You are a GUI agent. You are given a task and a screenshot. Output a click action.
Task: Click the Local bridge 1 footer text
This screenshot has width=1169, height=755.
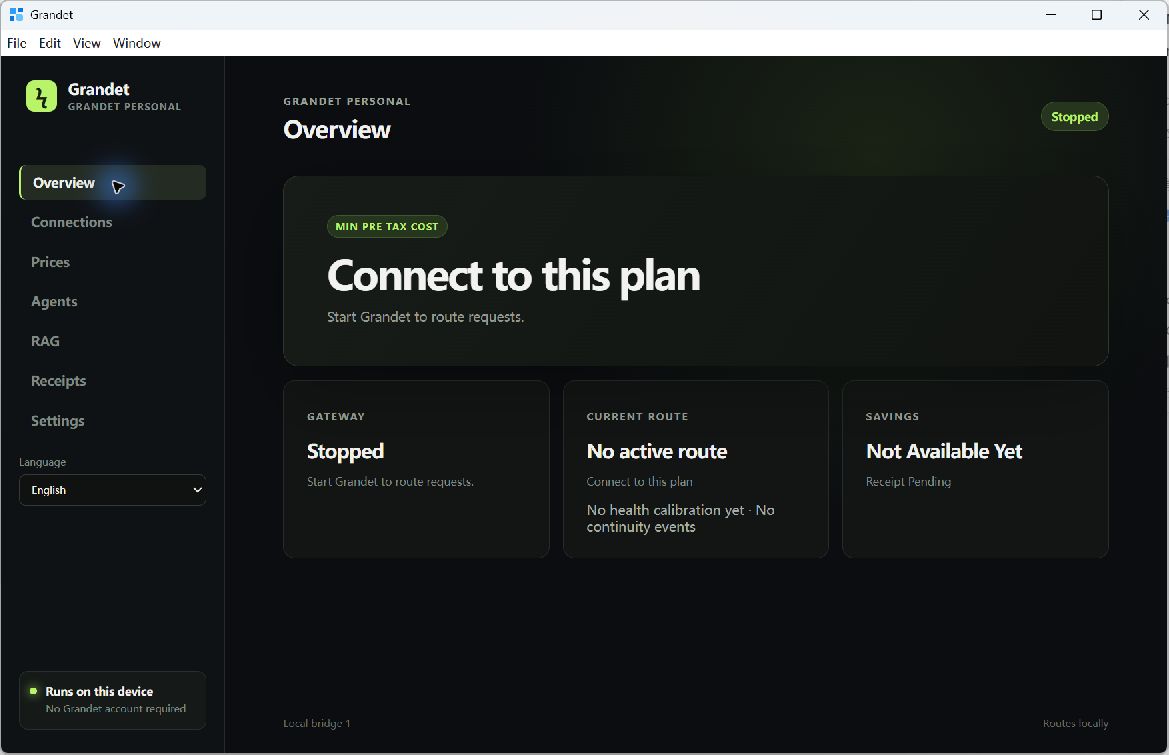pyautogui.click(x=316, y=723)
